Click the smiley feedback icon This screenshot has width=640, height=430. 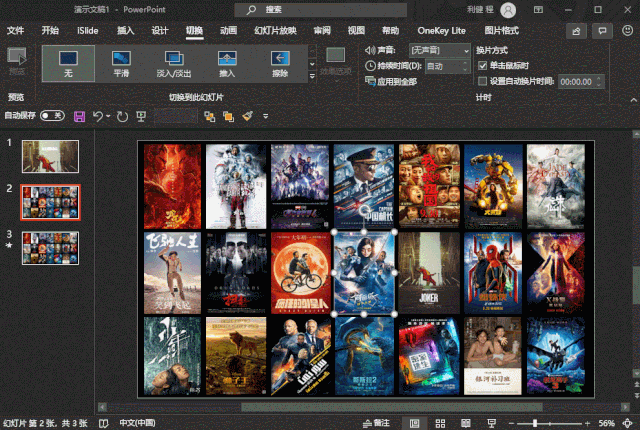coord(627,31)
